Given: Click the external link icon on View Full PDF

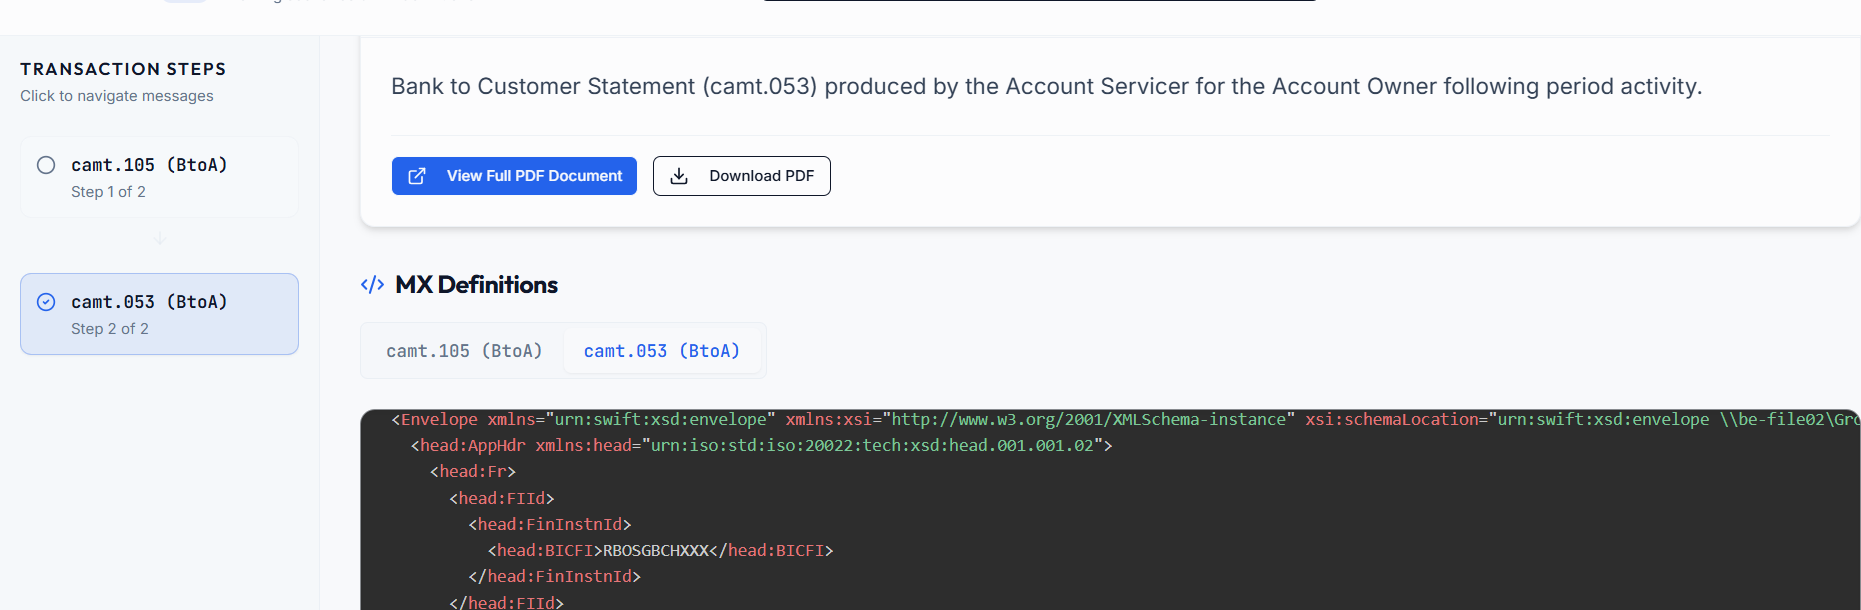Looking at the screenshot, I should (417, 176).
